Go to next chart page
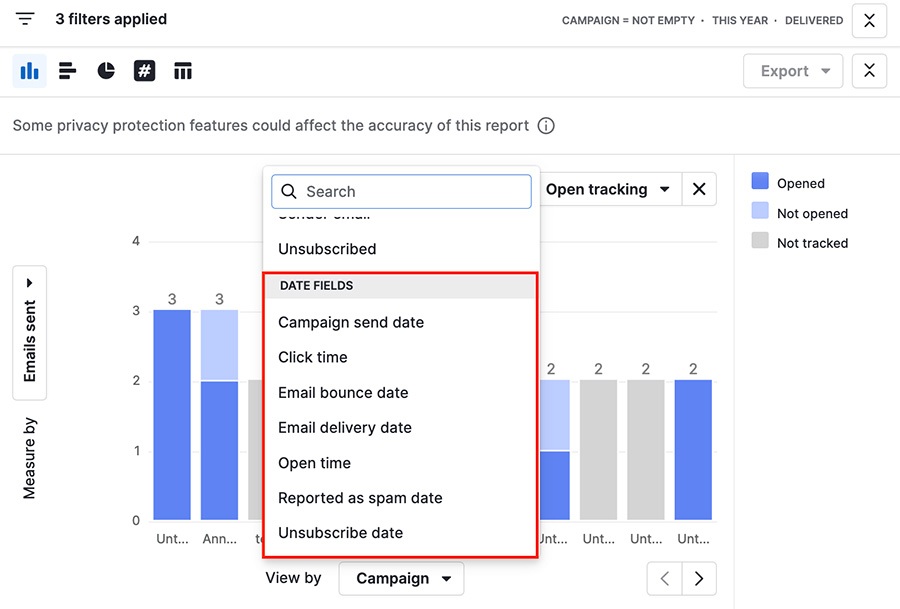900x609 pixels. coord(699,578)
